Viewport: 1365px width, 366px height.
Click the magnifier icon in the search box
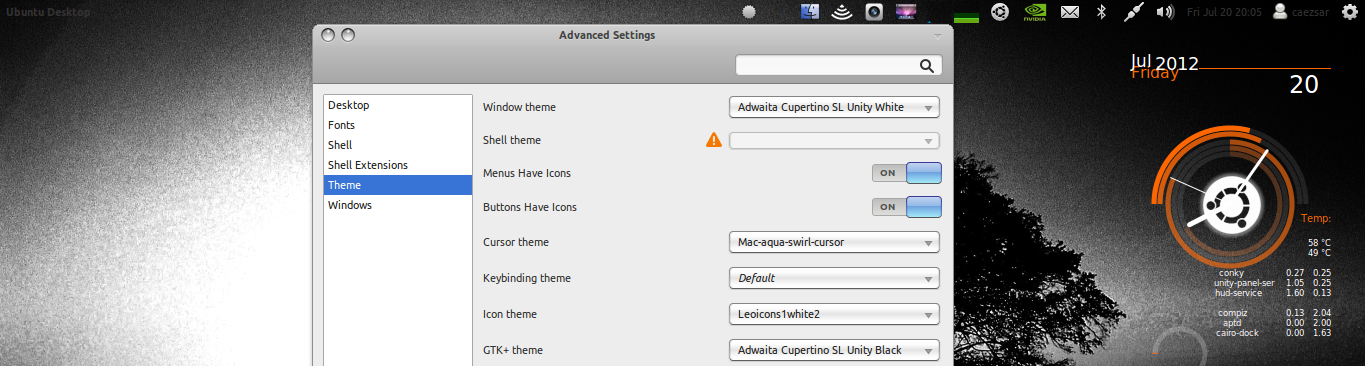(x=927, y=66)
